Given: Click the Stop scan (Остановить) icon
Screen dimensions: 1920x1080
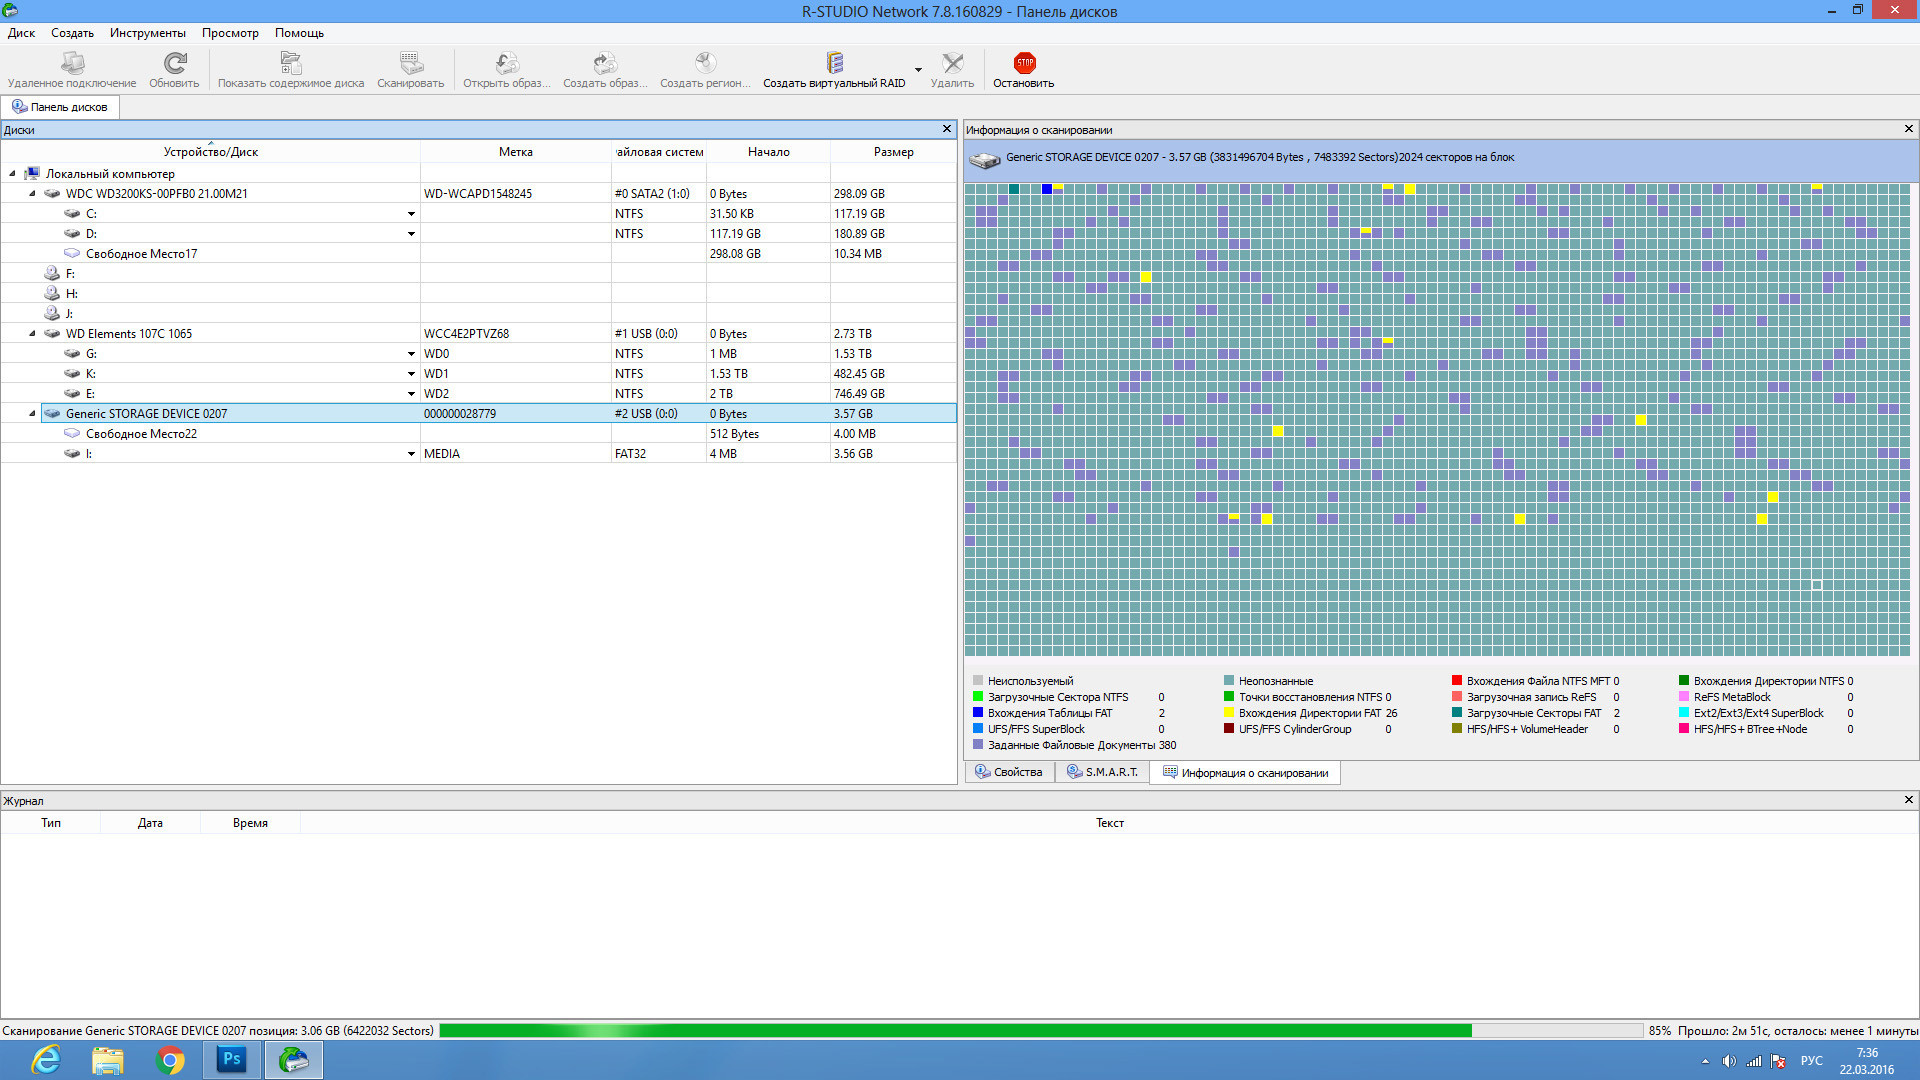Looking at the screenshot, I should [1024, 64].
